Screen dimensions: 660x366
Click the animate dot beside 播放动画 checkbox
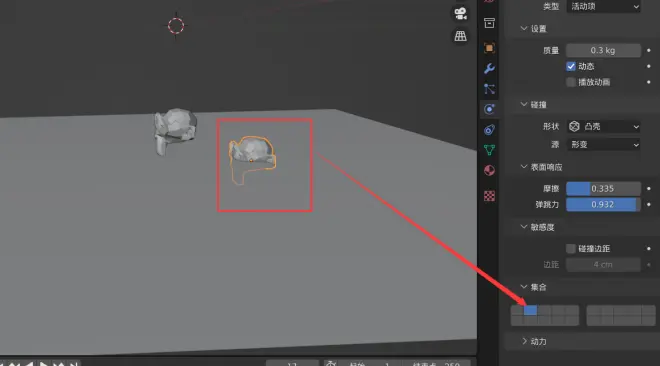(x=649, y=82)
